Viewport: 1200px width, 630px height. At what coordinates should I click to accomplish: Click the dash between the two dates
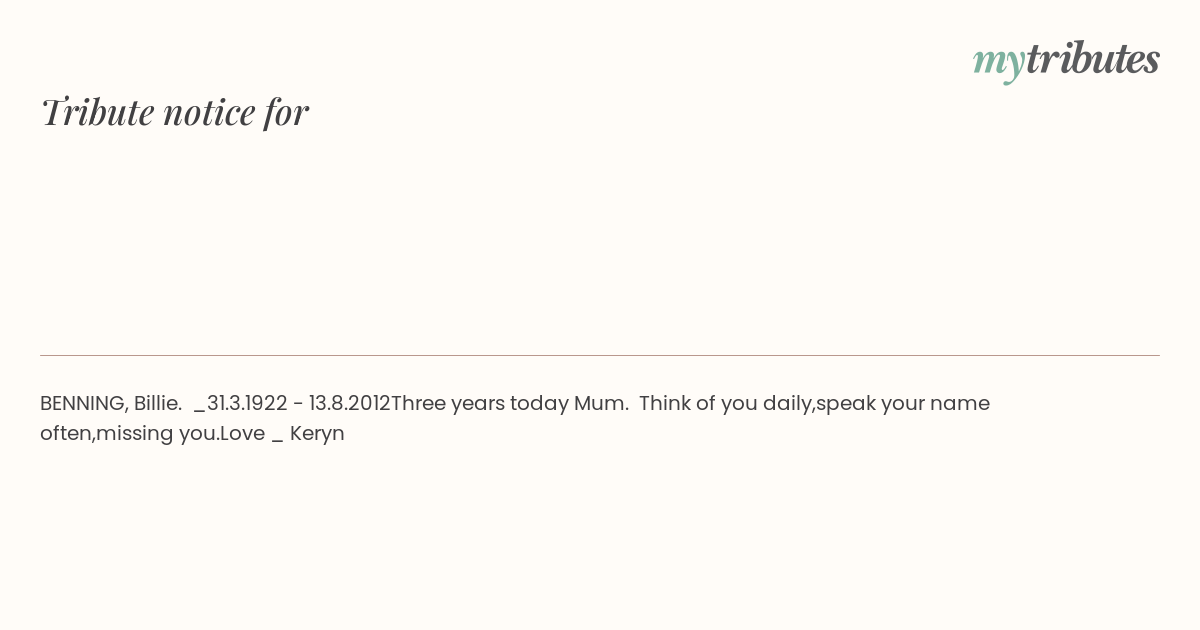(x=298, y=404)
